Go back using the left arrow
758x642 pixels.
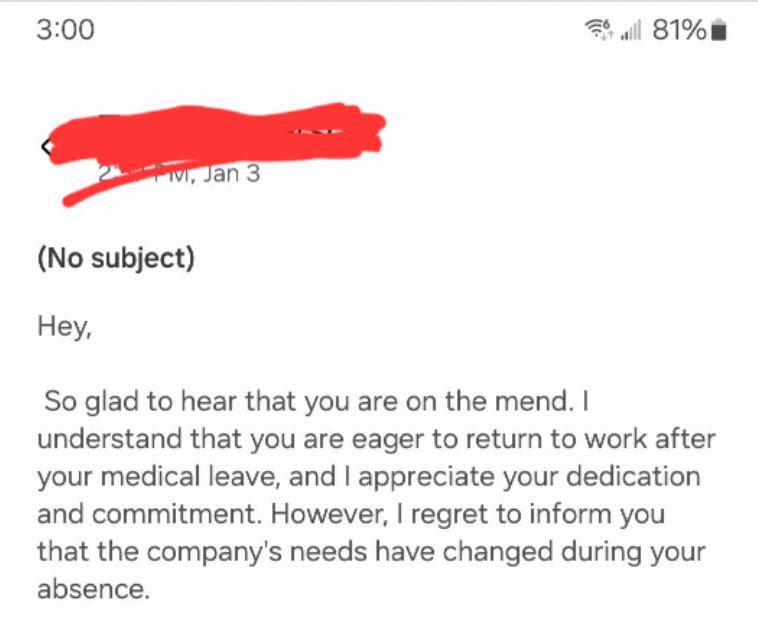click(x=45, y=147)
